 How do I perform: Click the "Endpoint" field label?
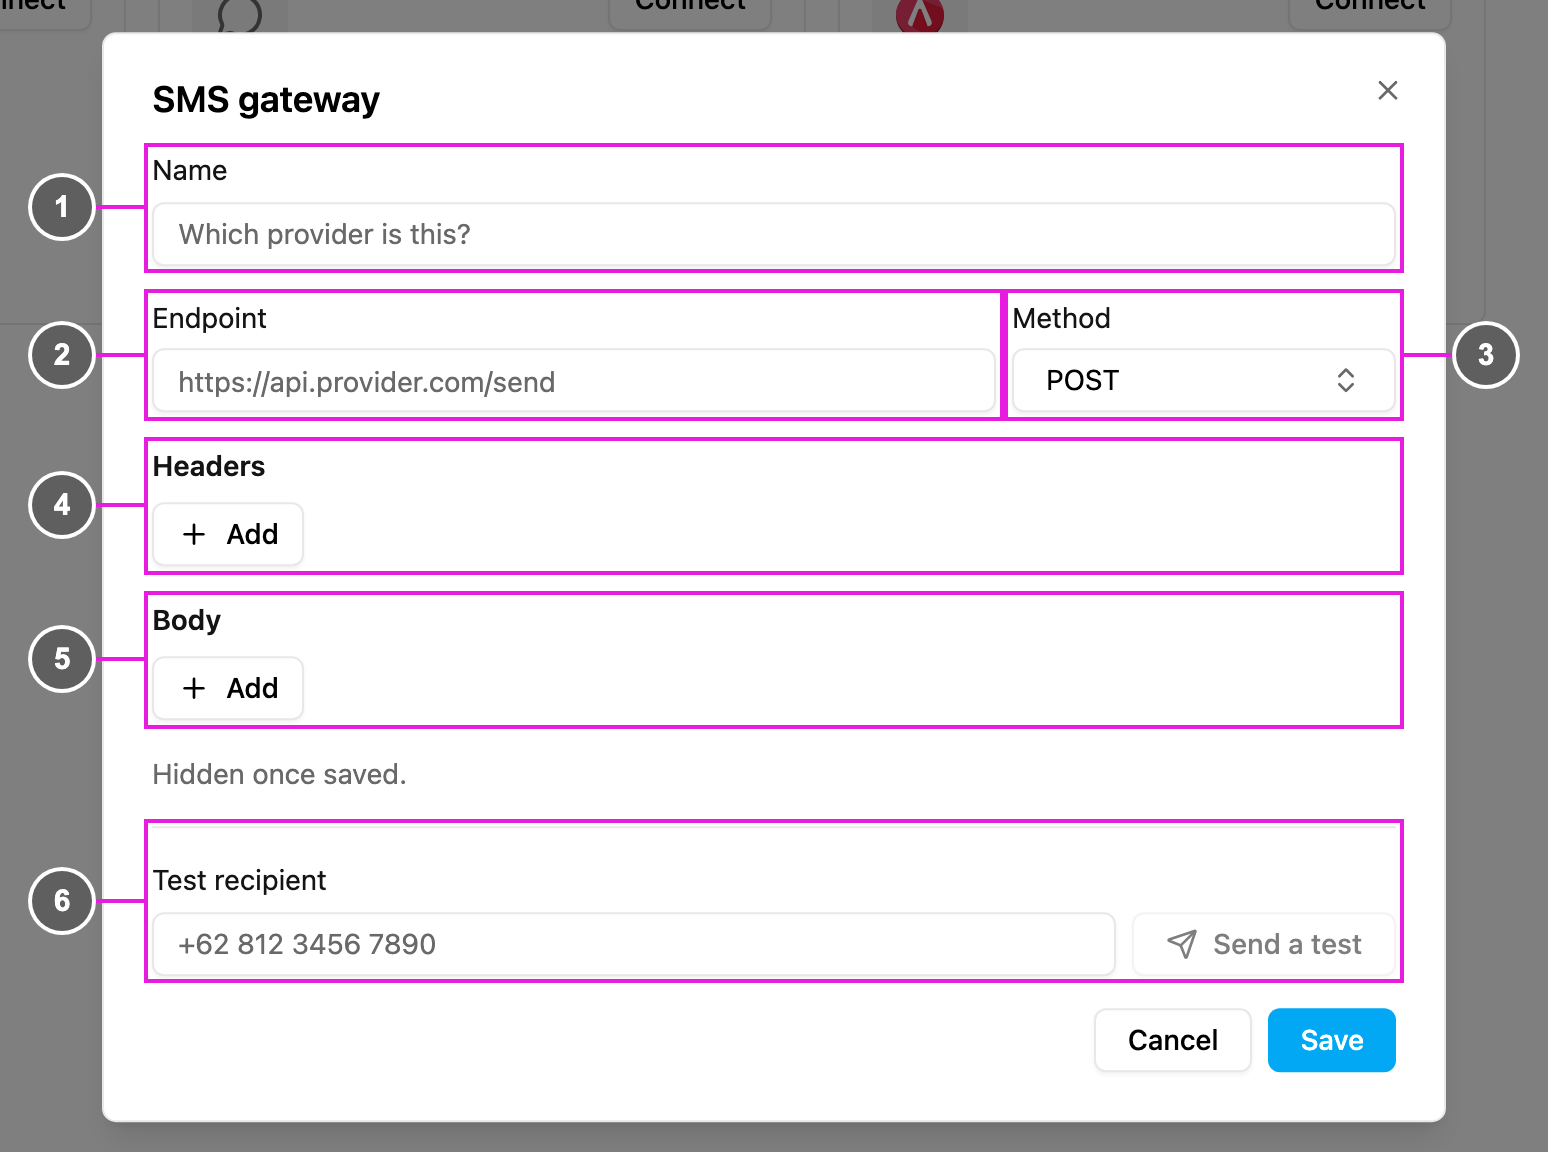point(210,318)
